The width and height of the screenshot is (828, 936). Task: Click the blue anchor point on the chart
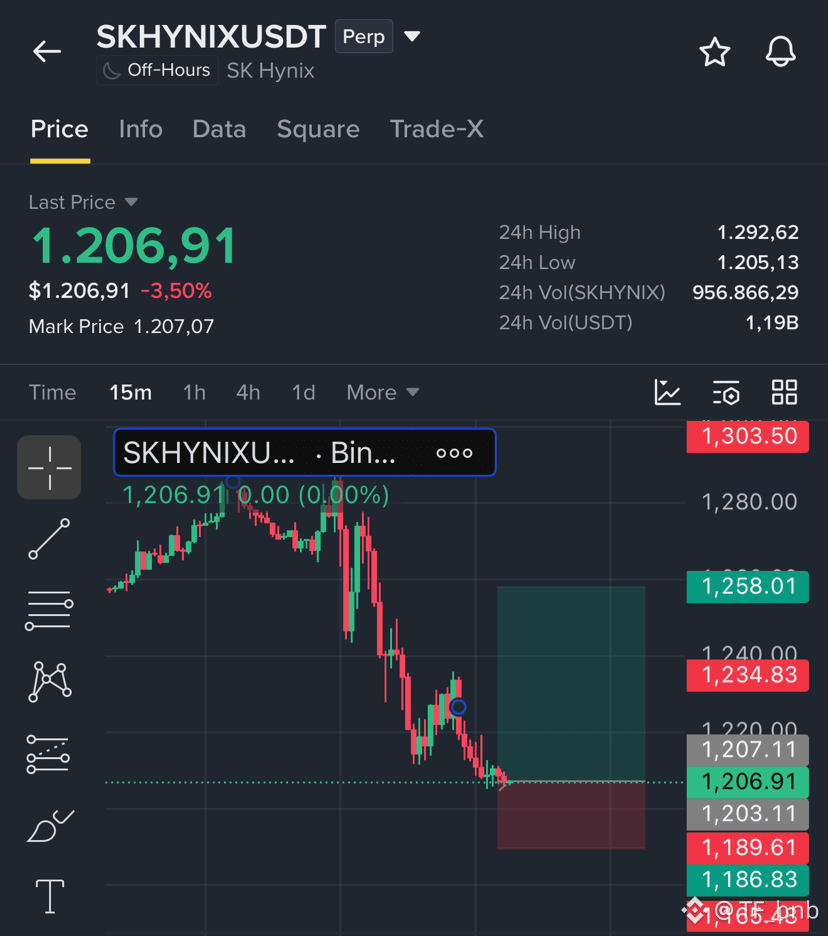458,707
